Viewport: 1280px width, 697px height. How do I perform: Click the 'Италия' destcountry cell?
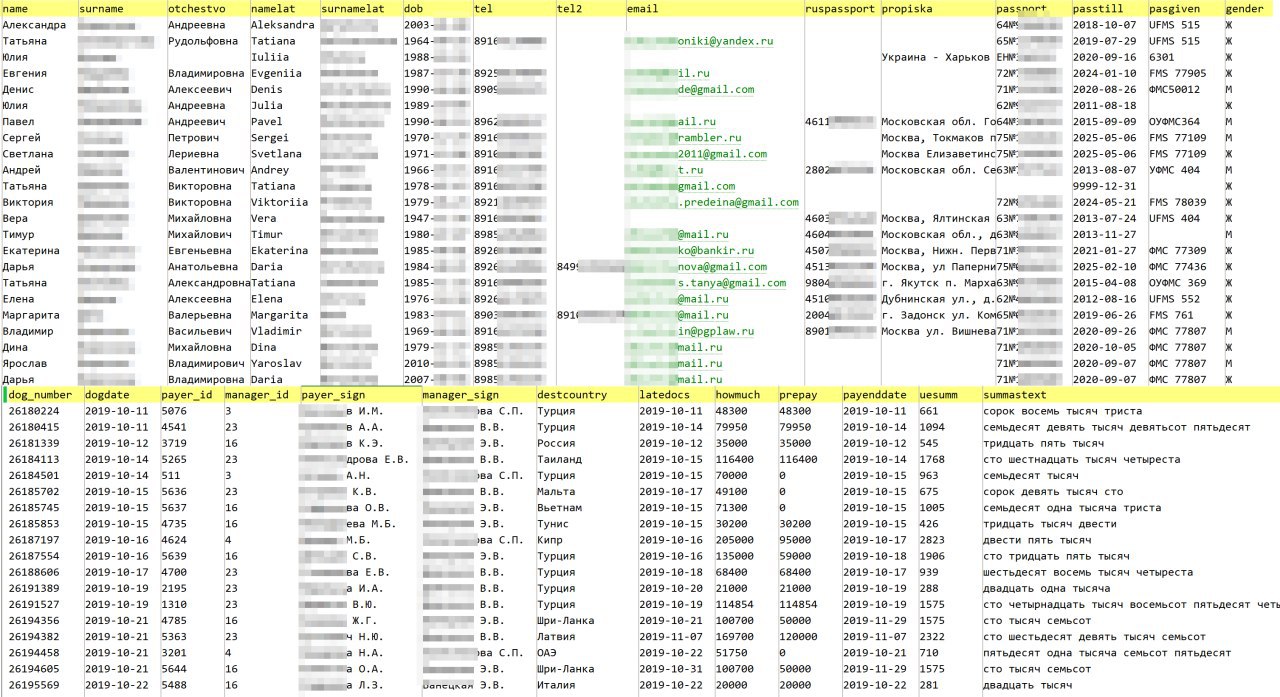tap(556, 685)
